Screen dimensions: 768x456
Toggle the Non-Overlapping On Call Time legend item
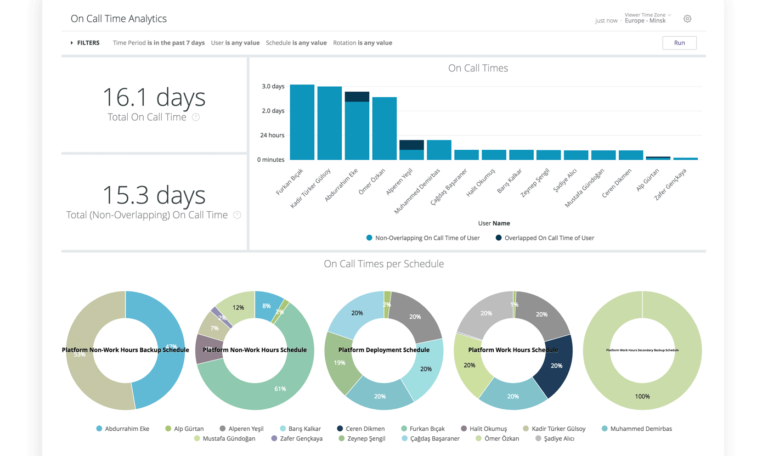click(423, 238)
